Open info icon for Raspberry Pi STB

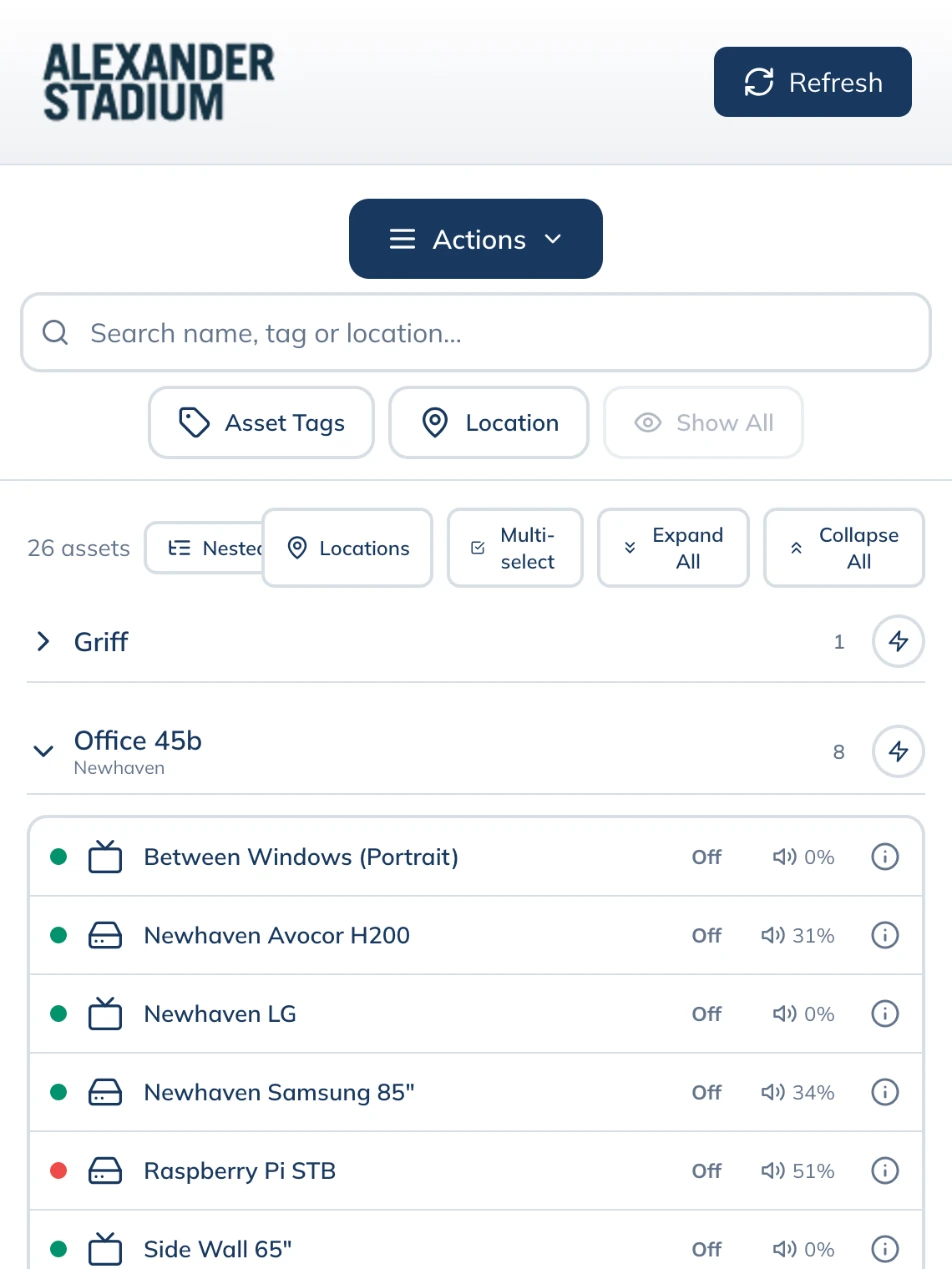pyautogui.click(x=885, y=1170)
